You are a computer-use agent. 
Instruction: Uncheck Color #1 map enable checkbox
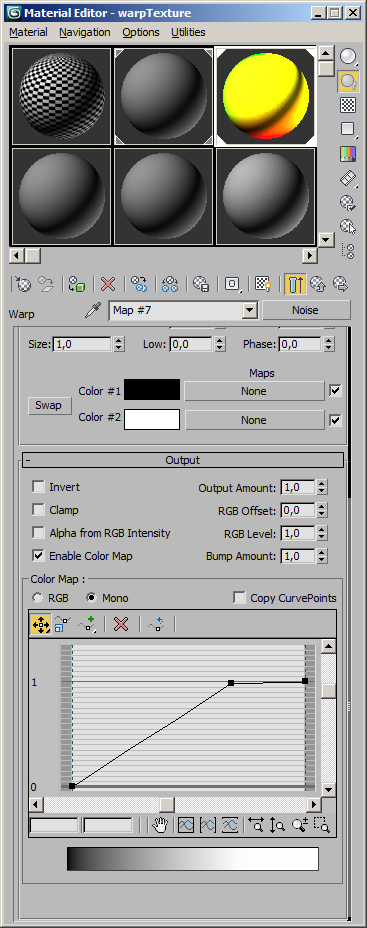[x=336, y=391]
